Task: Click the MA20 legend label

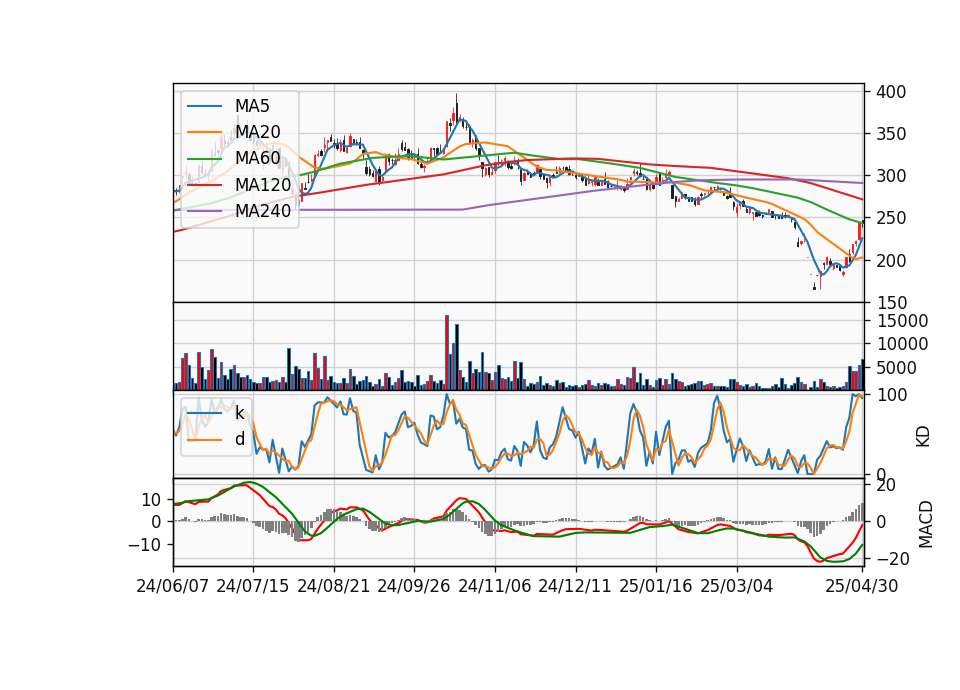Action: 257,132
